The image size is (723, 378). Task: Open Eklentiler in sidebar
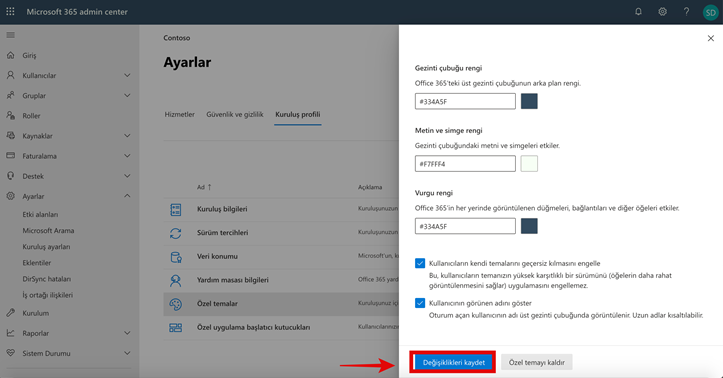[x=37, y=263]
